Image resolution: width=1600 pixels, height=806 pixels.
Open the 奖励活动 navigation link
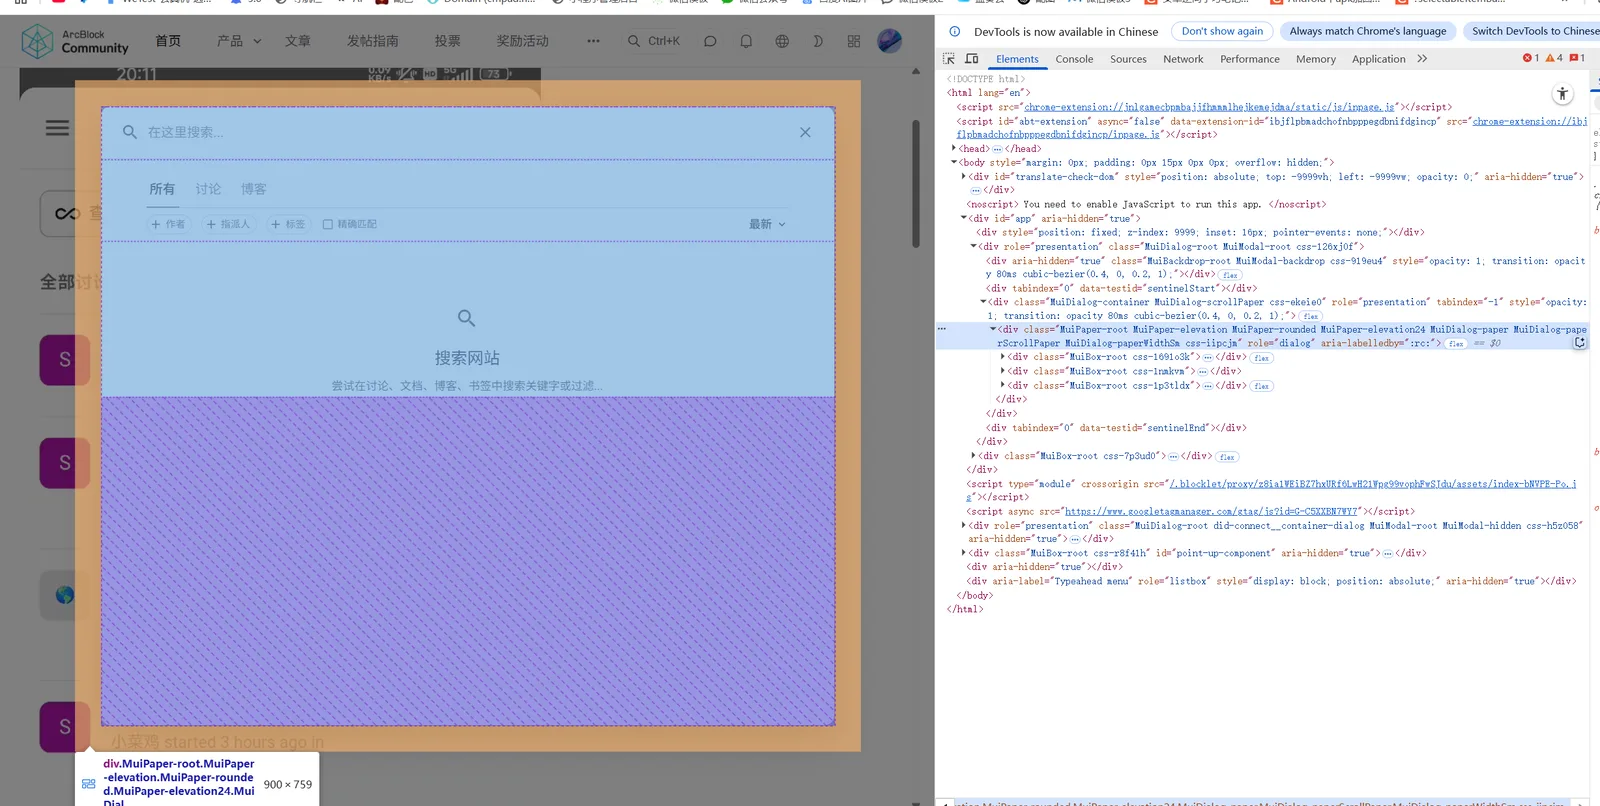coord(523,41)
